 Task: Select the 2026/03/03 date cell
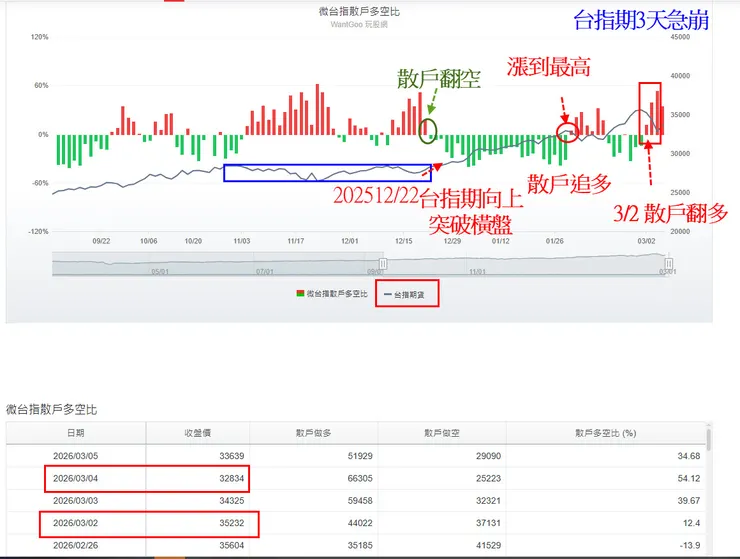(76, 500)
